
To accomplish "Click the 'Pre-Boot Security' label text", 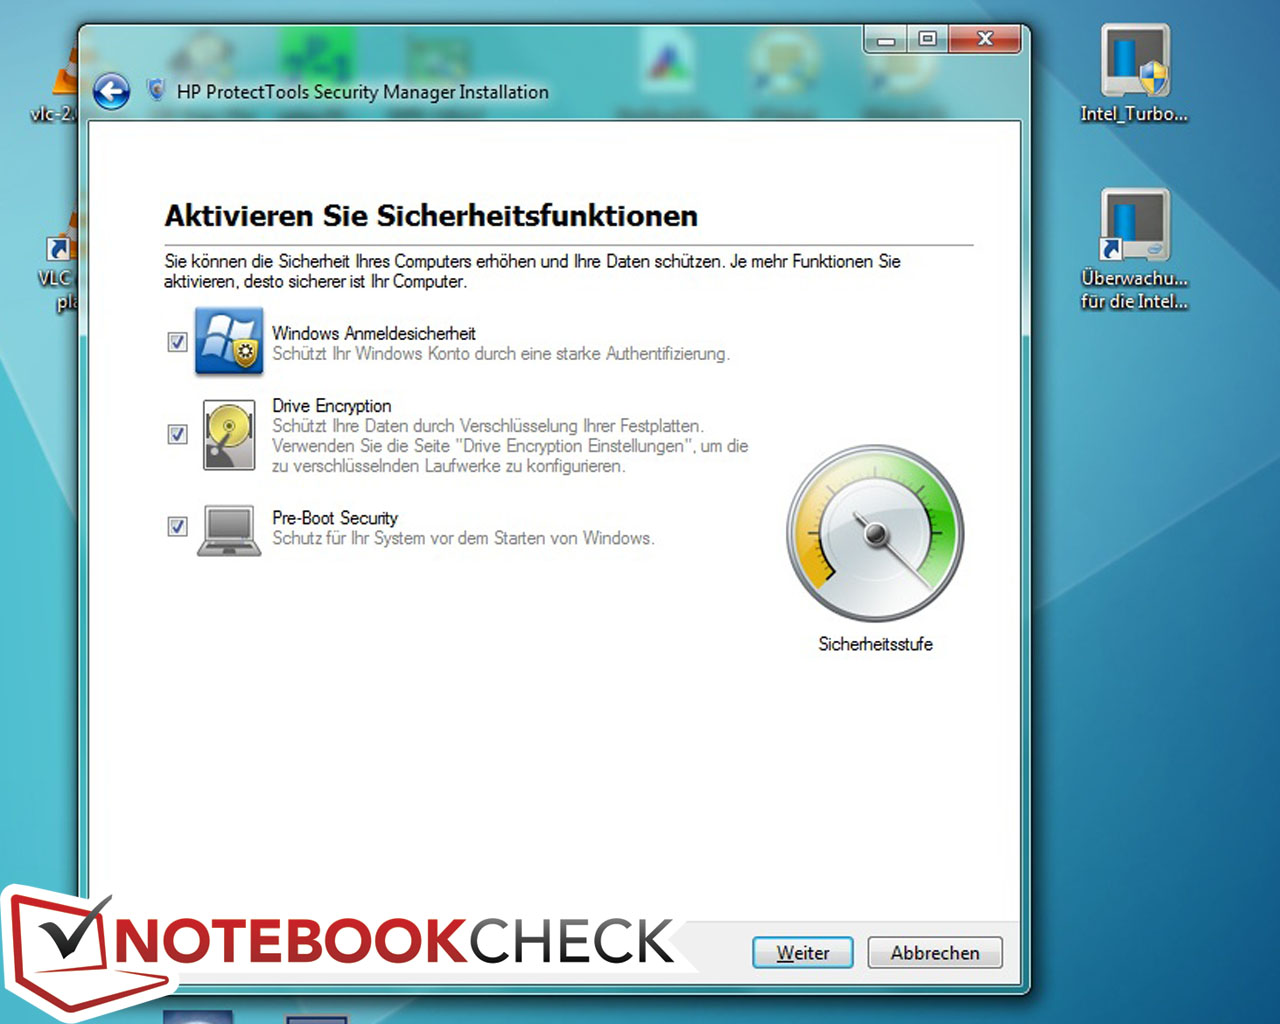I will tap(335, 518).
